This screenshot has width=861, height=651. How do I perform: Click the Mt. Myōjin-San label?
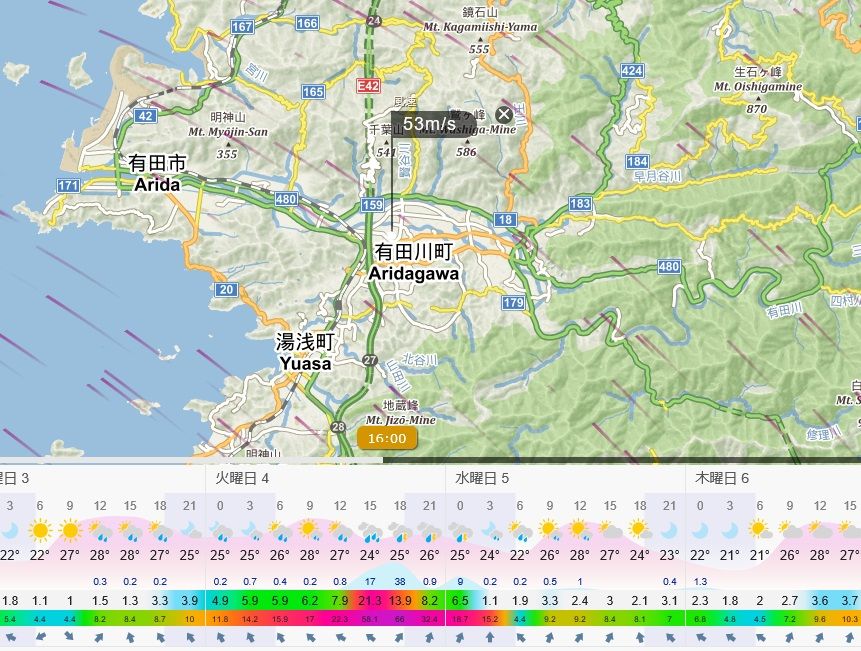[x=228, y=132]
